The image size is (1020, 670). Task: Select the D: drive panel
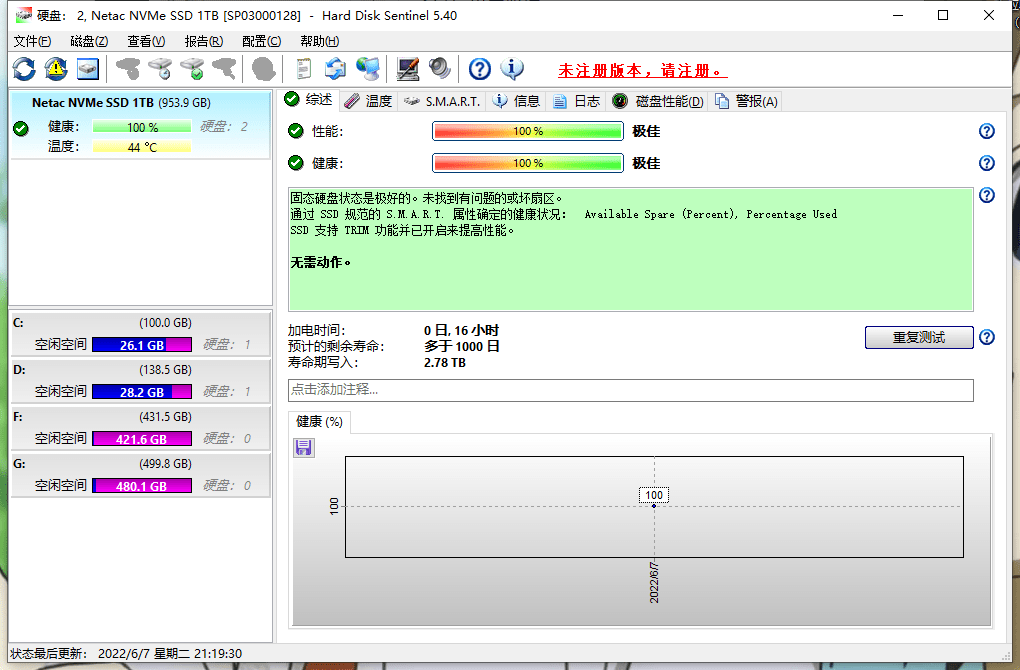click(140, 380)
